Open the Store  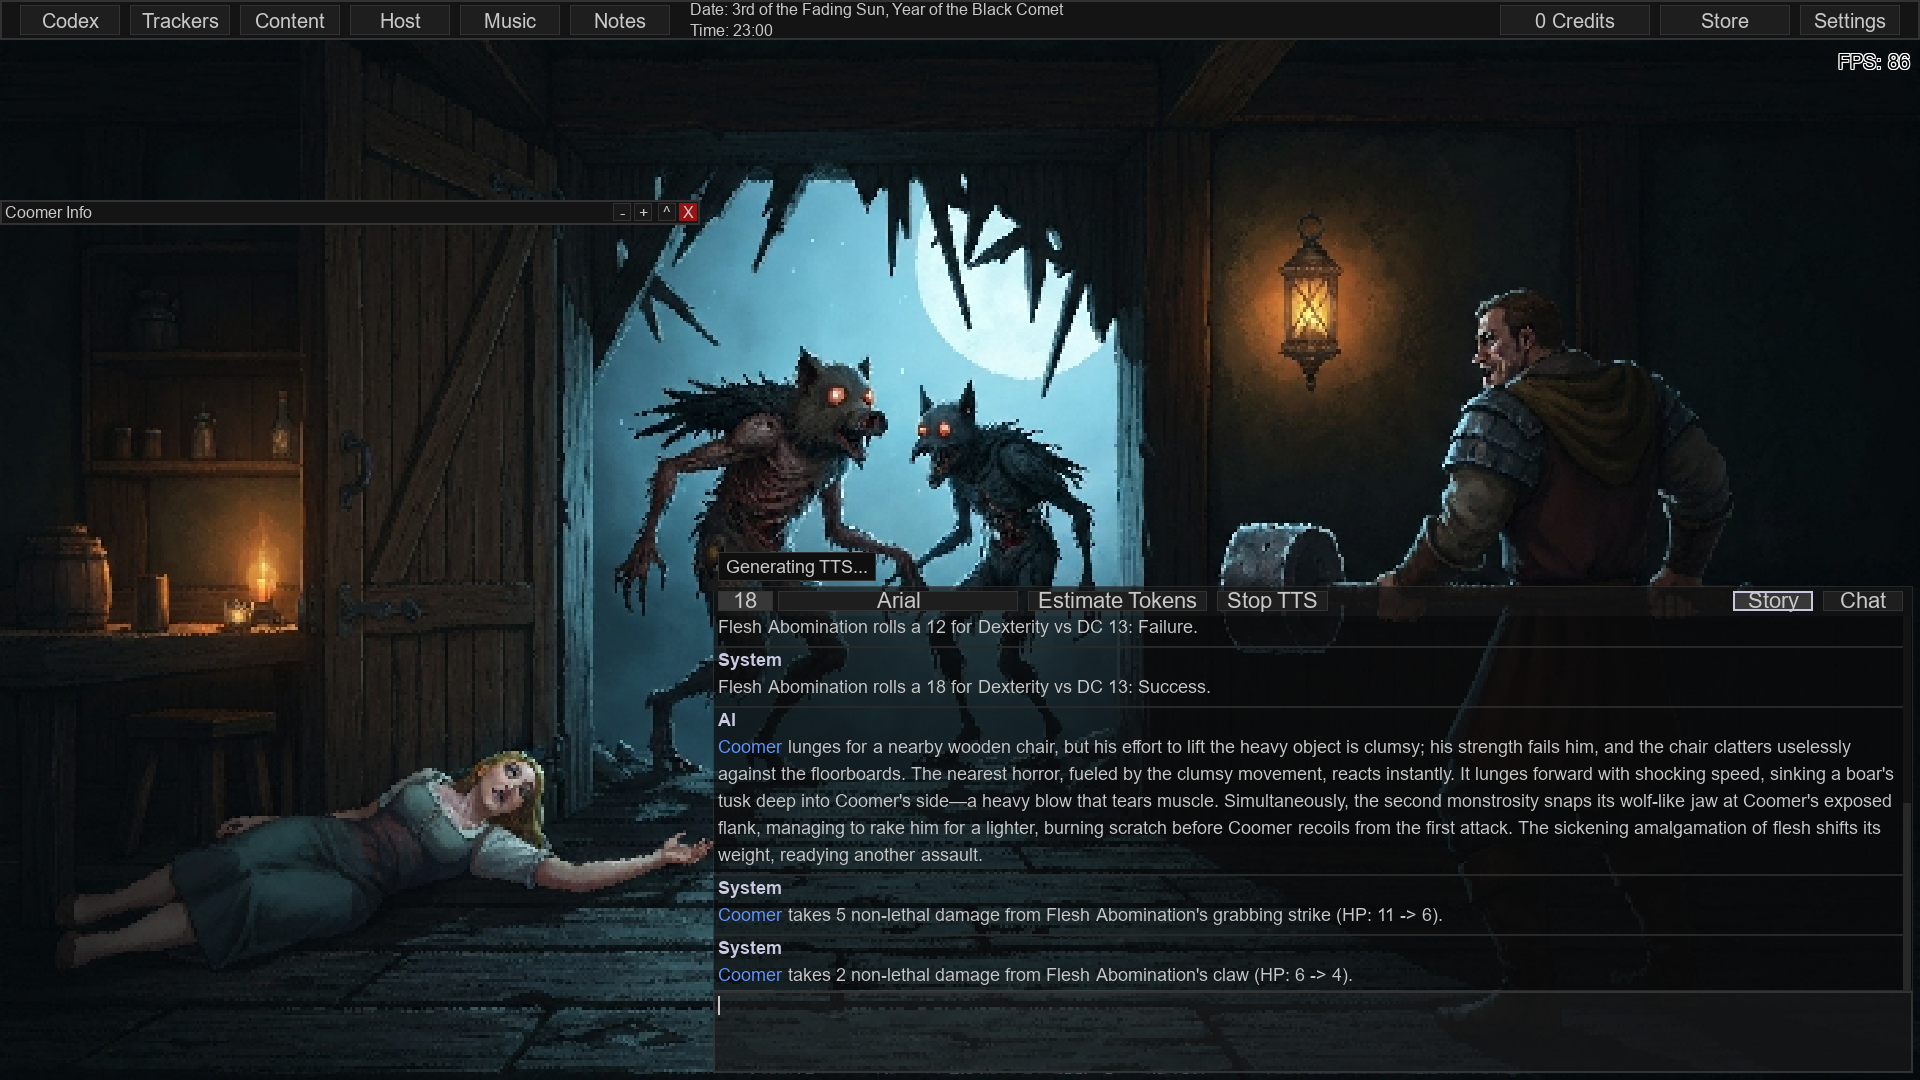[1724, 21]
